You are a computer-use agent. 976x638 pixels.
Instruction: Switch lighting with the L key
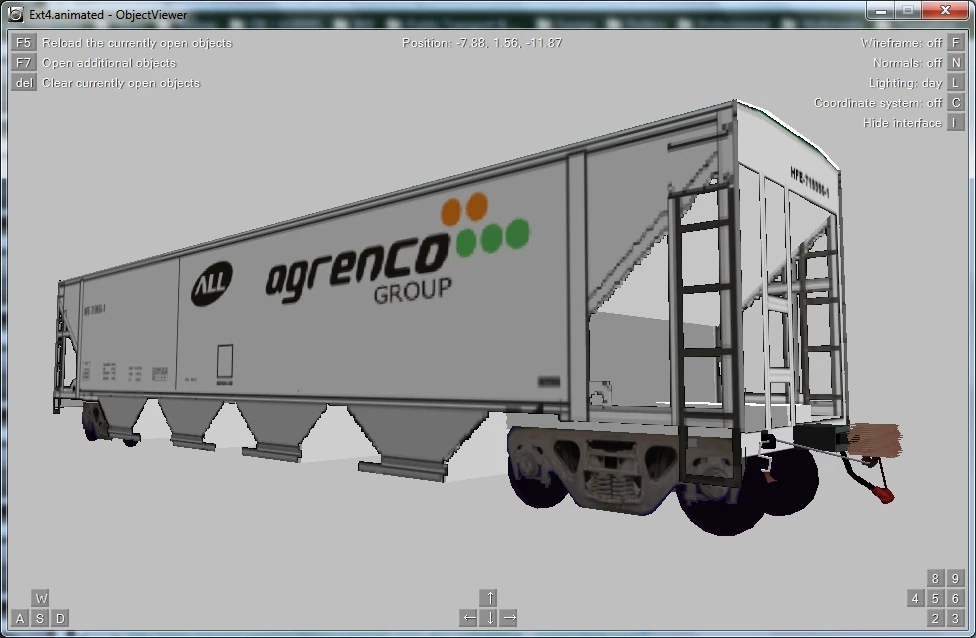(955, 82)
